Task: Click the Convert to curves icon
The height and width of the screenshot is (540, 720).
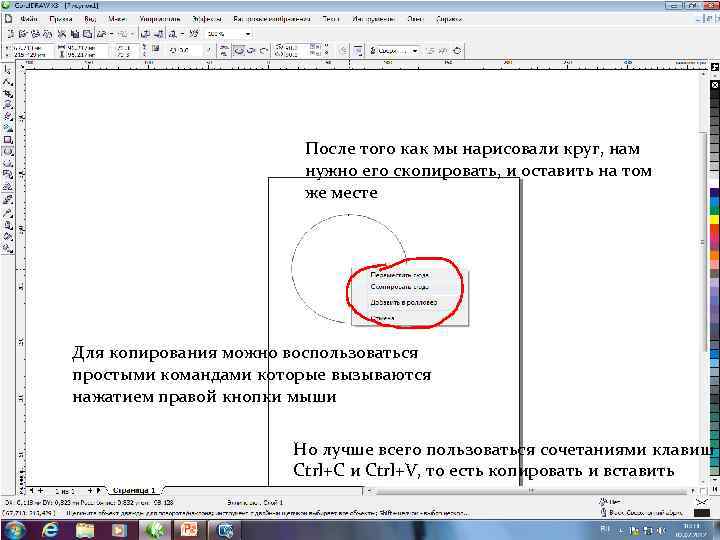Action: click(457, 51)
